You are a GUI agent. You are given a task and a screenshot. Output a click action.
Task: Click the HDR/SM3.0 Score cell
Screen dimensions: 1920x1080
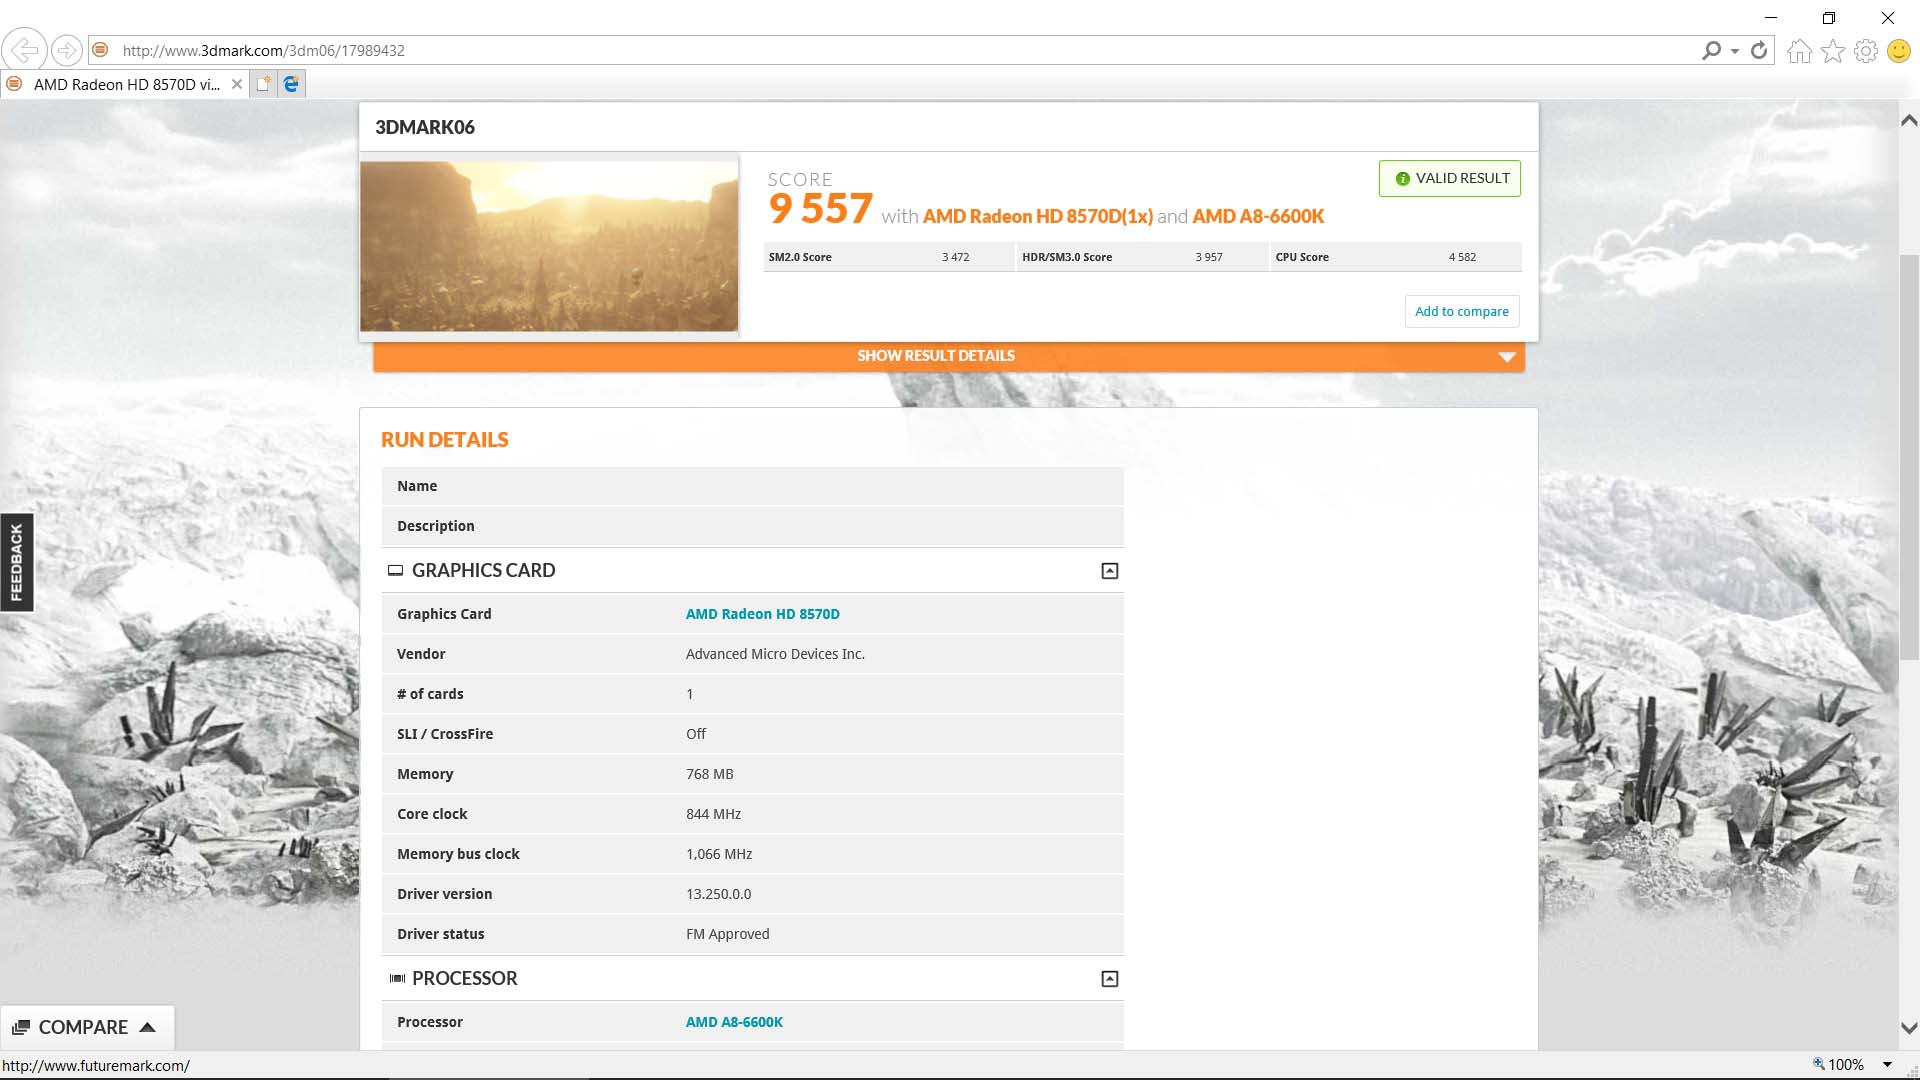(x=1141, y=257)
